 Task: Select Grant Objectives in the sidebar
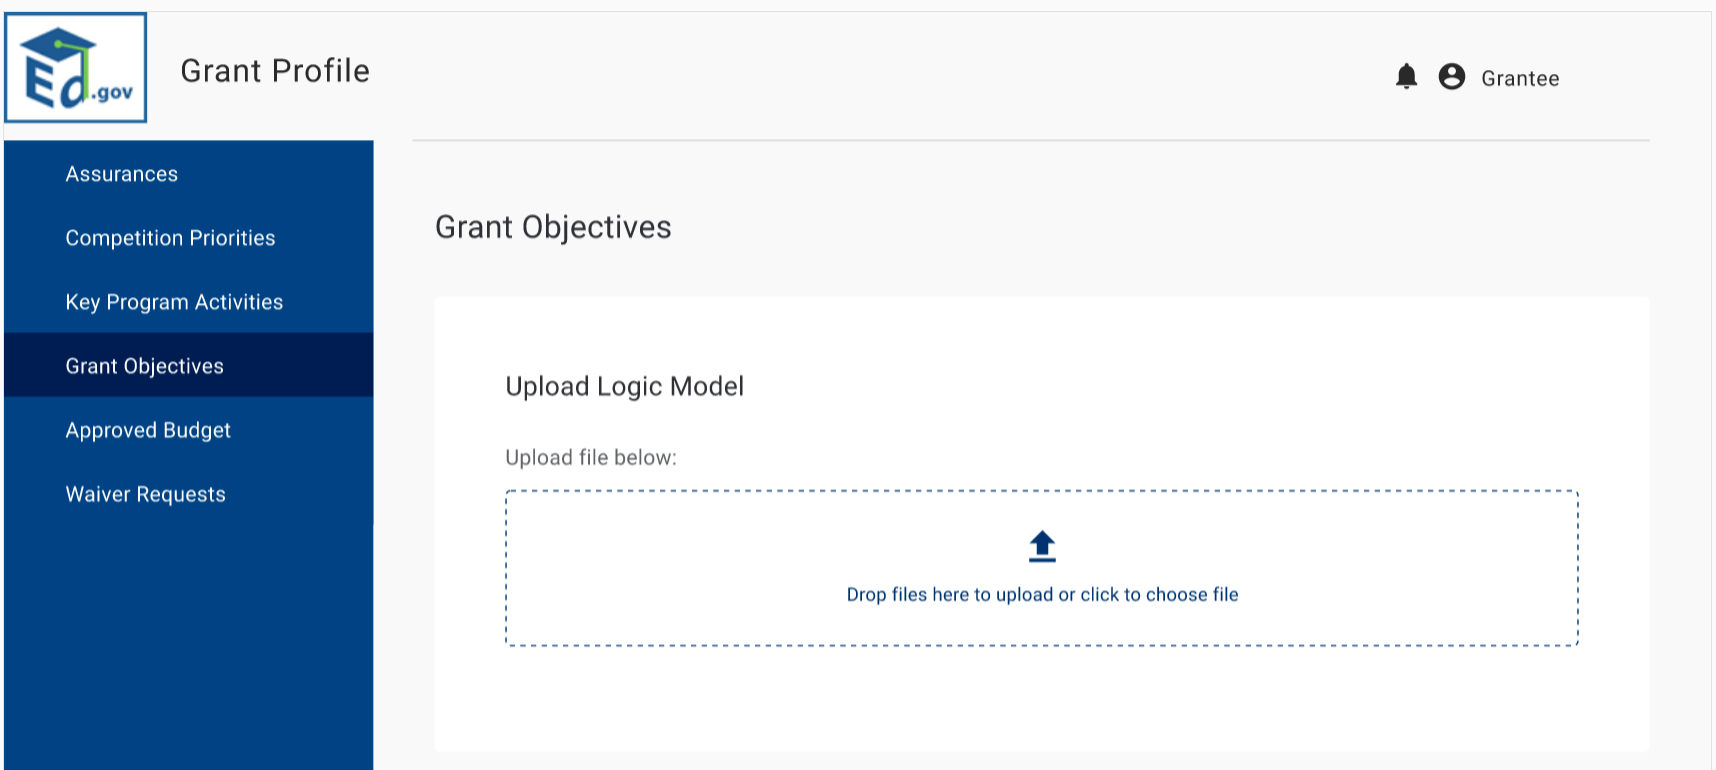(x=145, y=366)
